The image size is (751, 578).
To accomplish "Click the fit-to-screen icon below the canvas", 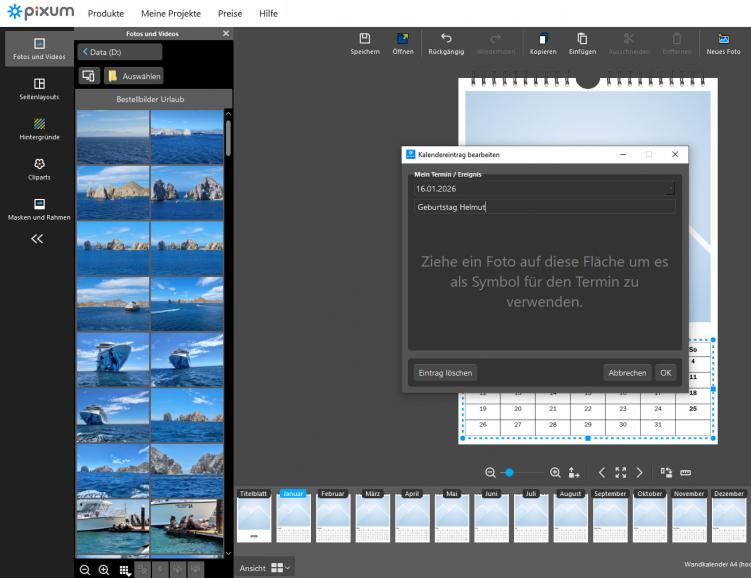I will tap(620, 472).
